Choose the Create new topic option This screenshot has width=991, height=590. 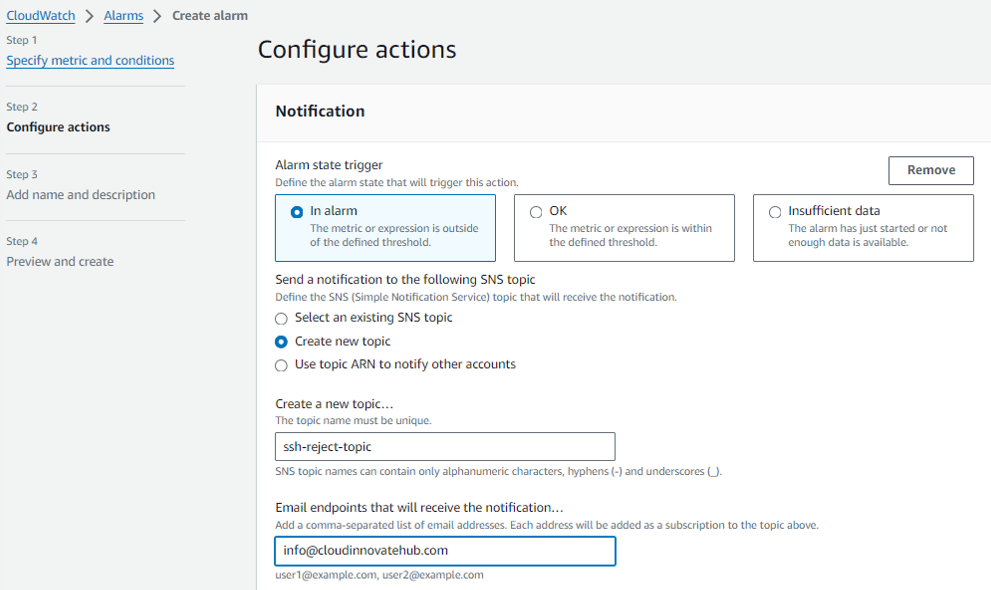[282, 342]
